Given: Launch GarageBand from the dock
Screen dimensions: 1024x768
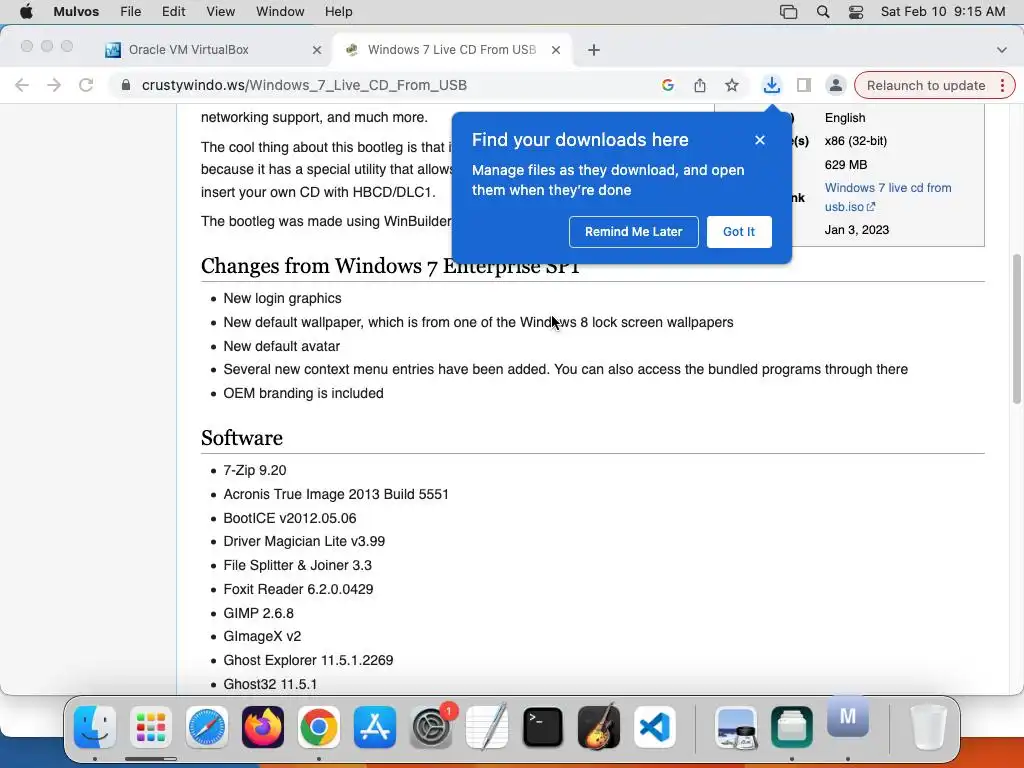Looking at the screenshot, I should pyautogui.click(x=599, y=727).
